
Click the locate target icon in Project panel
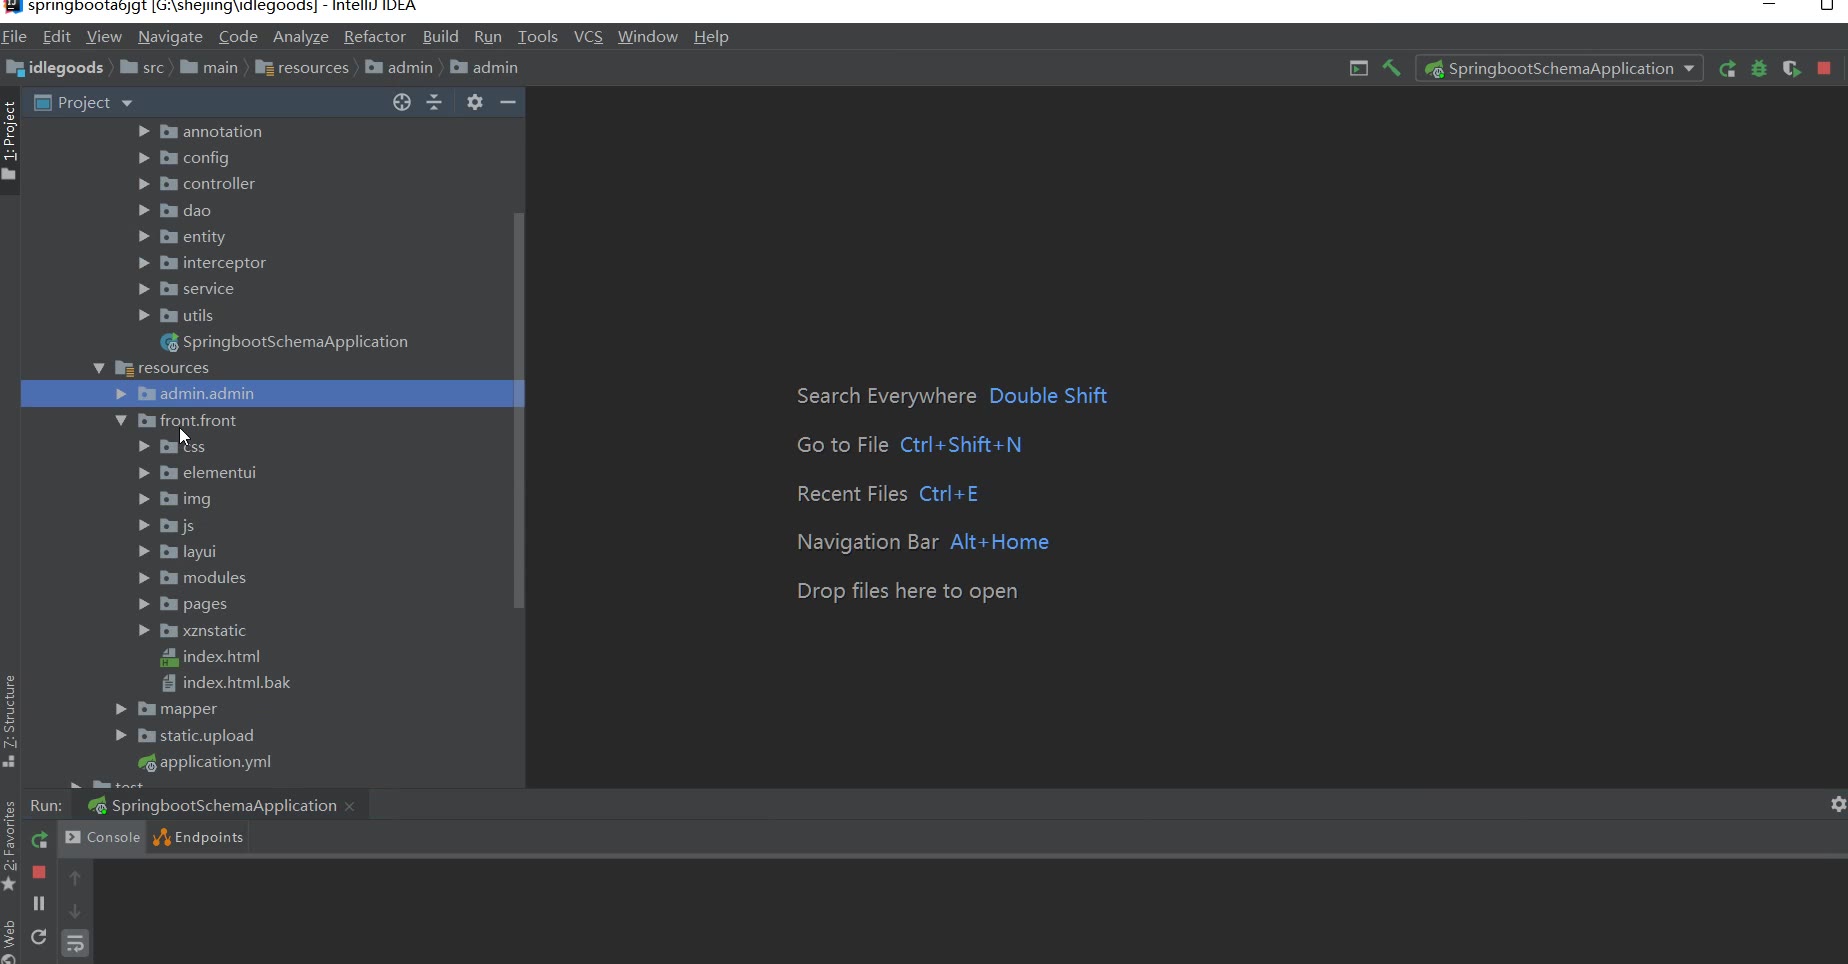(402, 102)
